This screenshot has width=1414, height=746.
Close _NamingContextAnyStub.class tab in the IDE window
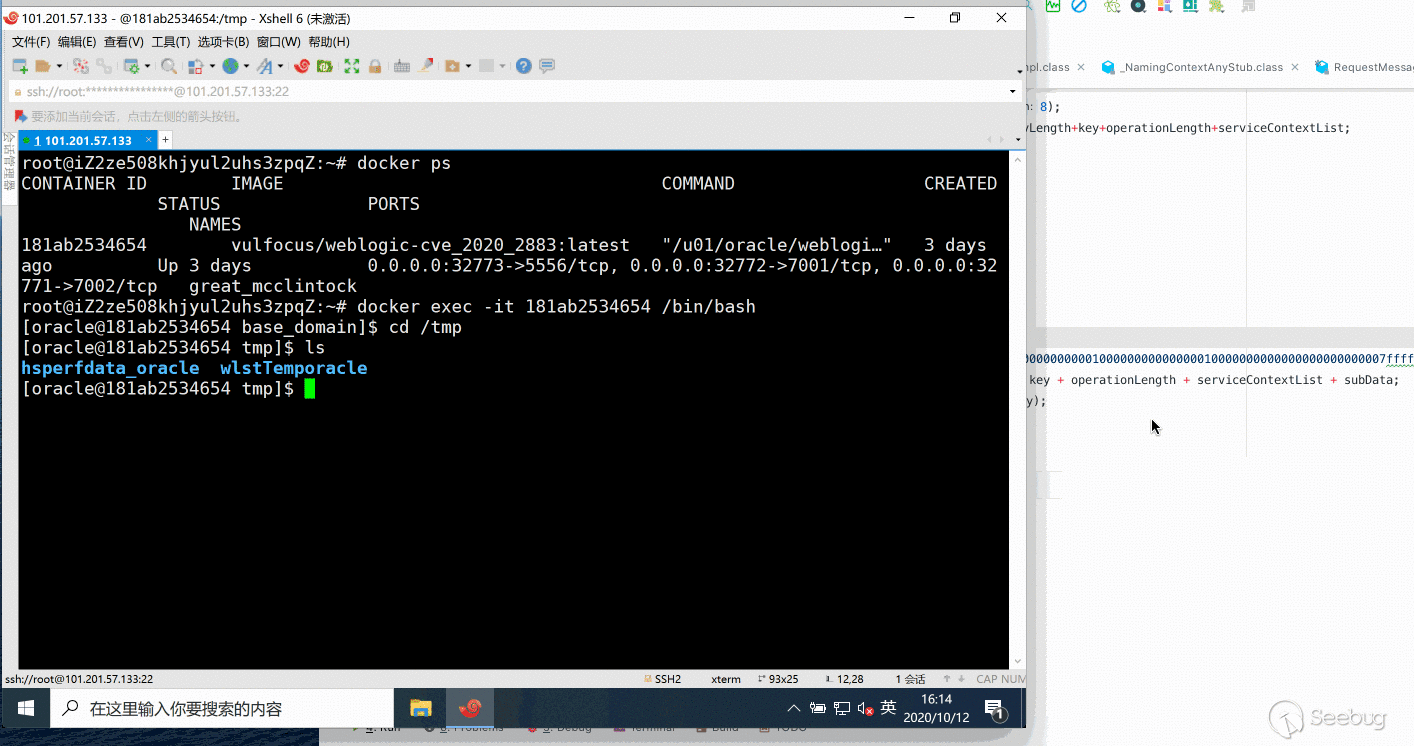1294,67
